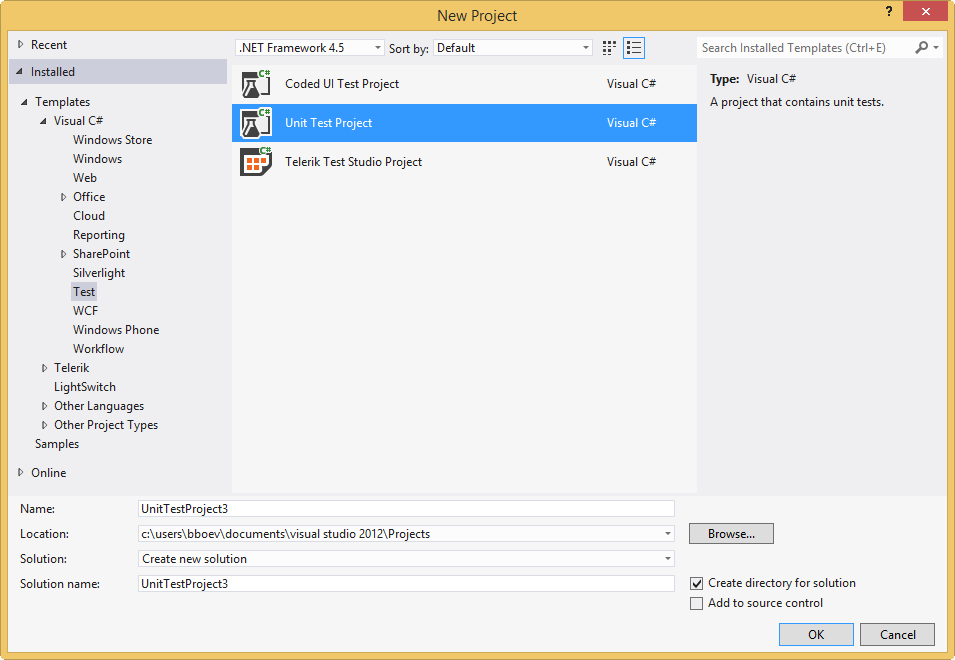
Task: Choose Unit Test Project template
Action: pyautogui.click(x=464, y=123)
